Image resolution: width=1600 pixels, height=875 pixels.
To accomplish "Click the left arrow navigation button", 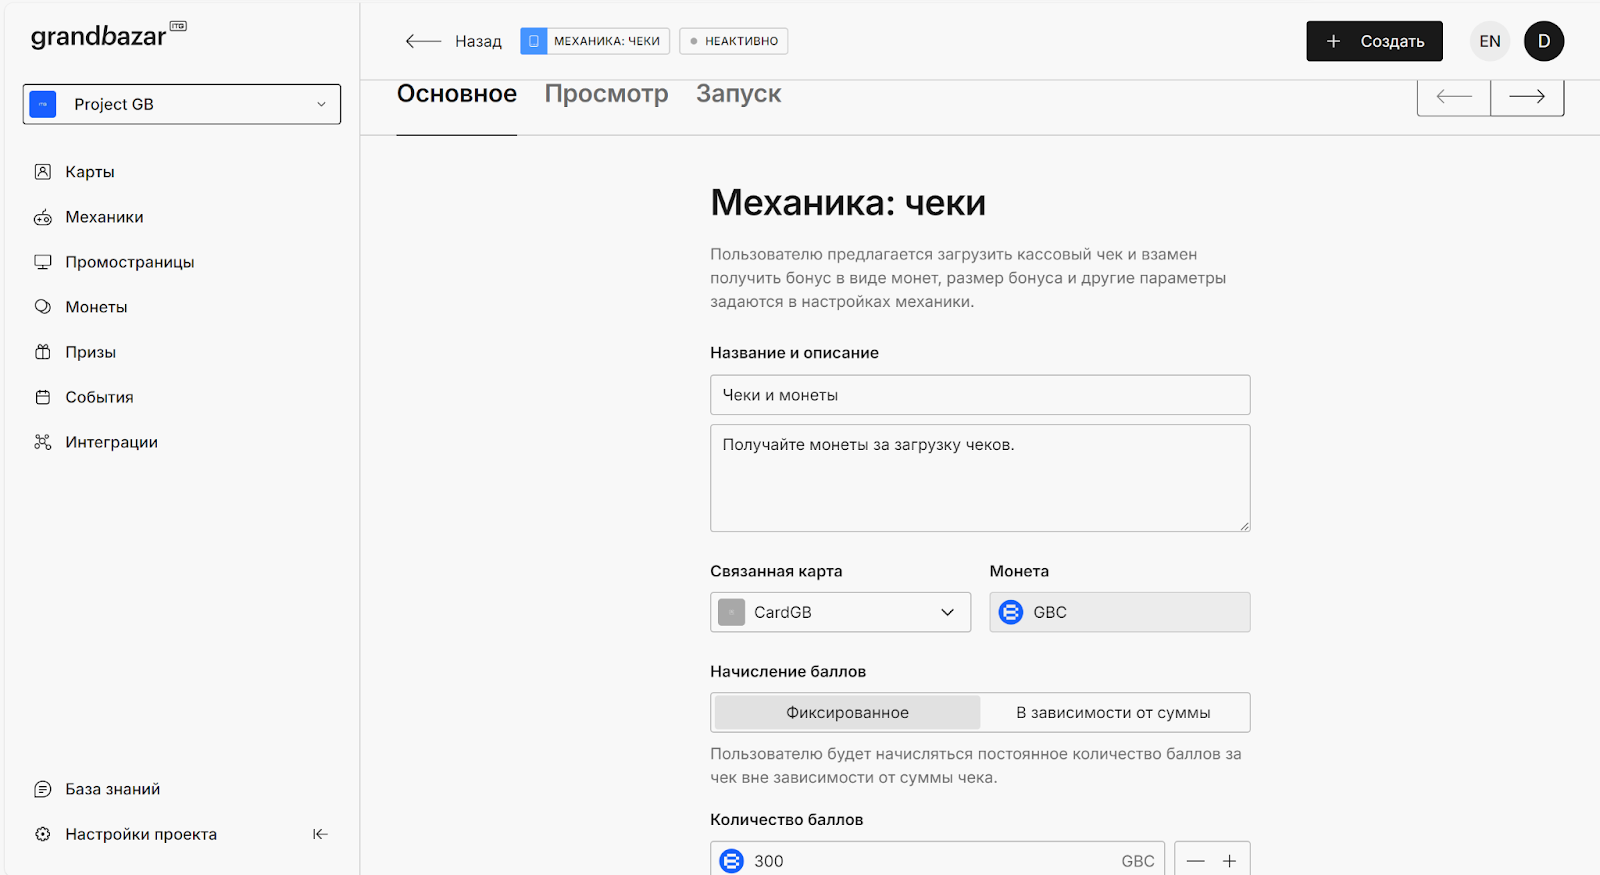I will coord(1454,97).
